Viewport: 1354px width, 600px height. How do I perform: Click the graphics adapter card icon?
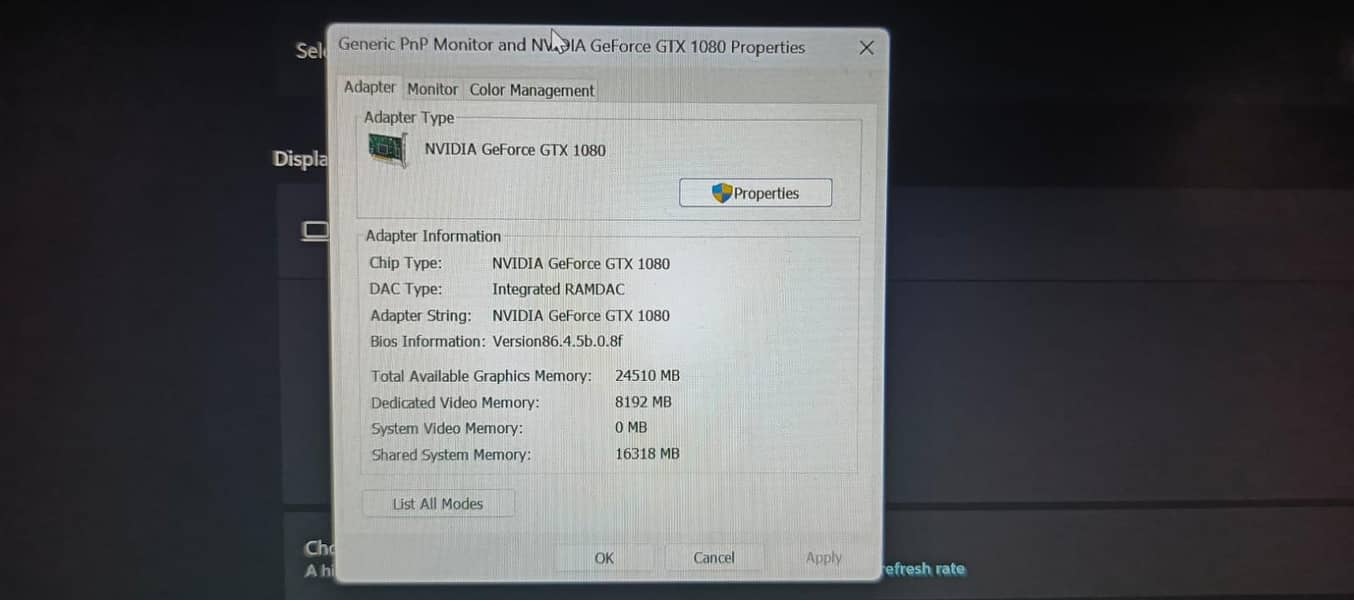click(x=387, y=150)
